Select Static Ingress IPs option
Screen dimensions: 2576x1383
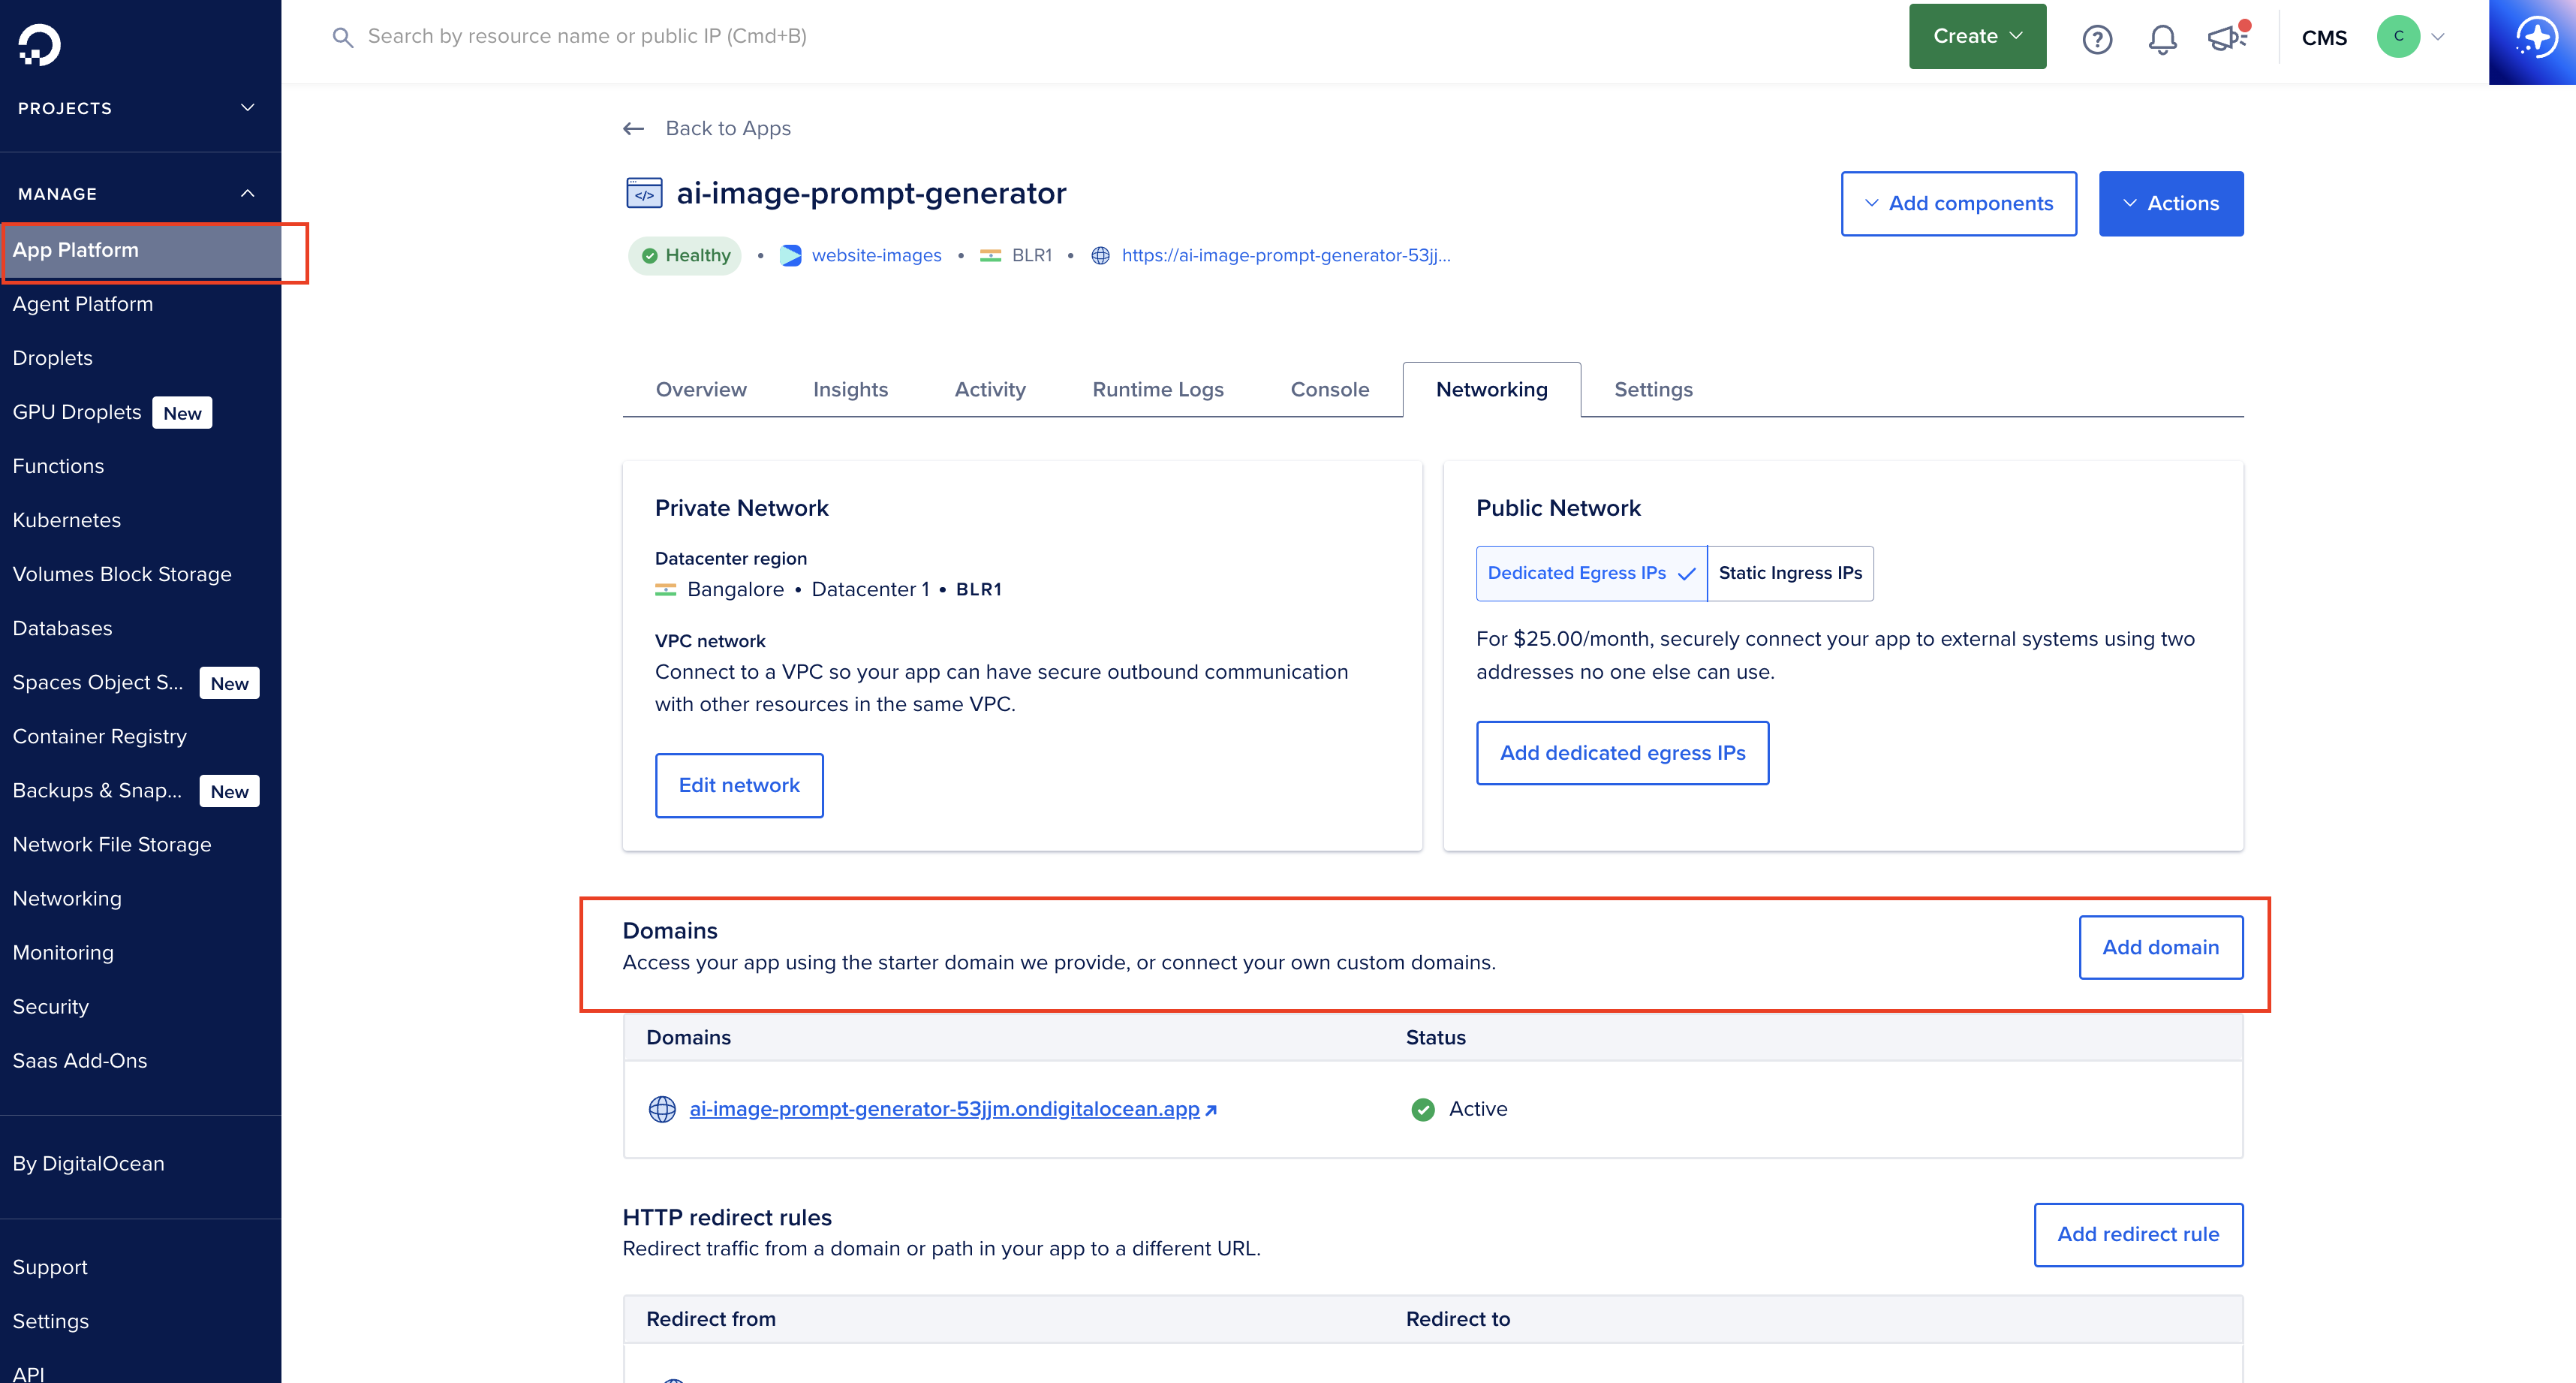point(1790,573)
